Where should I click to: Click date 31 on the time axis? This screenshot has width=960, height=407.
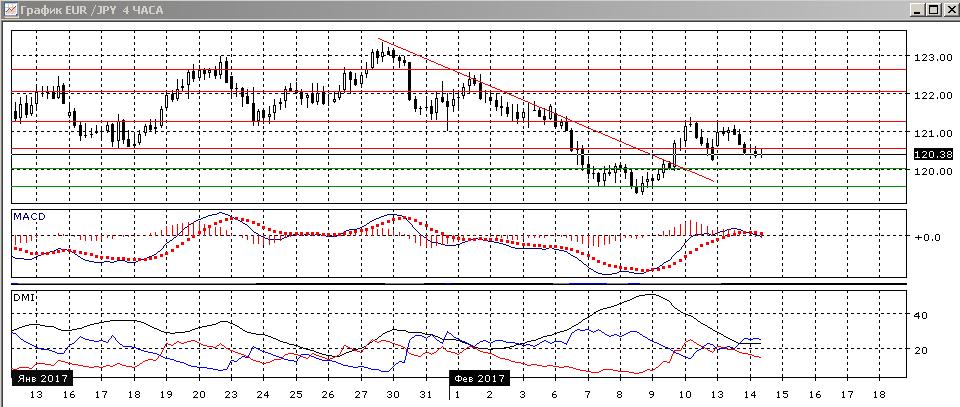click(x=426, y=395)
